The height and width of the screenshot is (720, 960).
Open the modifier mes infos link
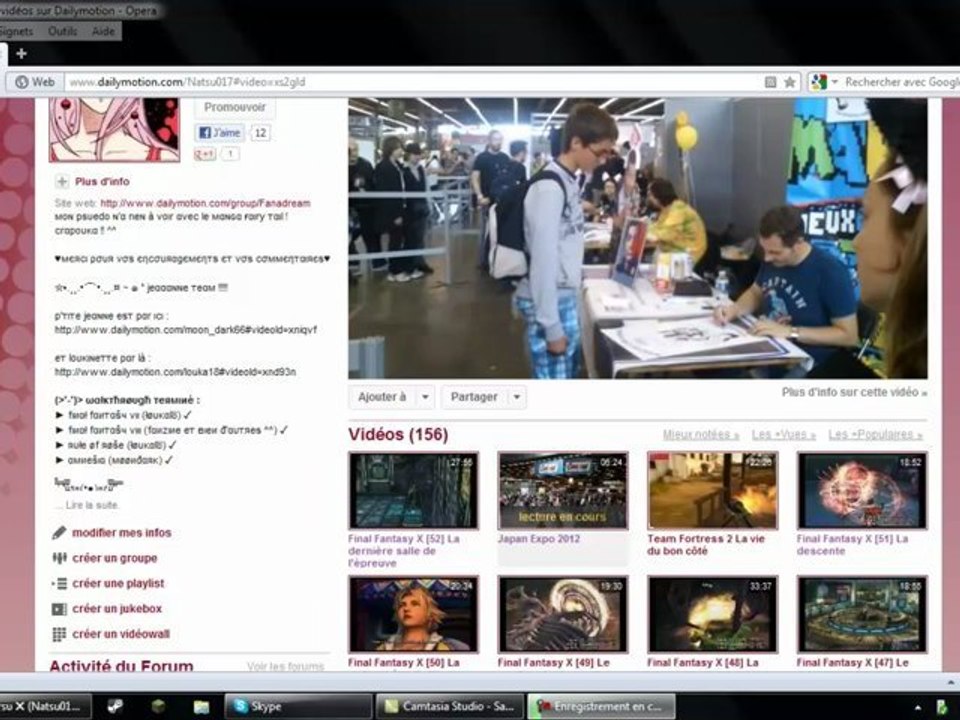pos(122,533)
